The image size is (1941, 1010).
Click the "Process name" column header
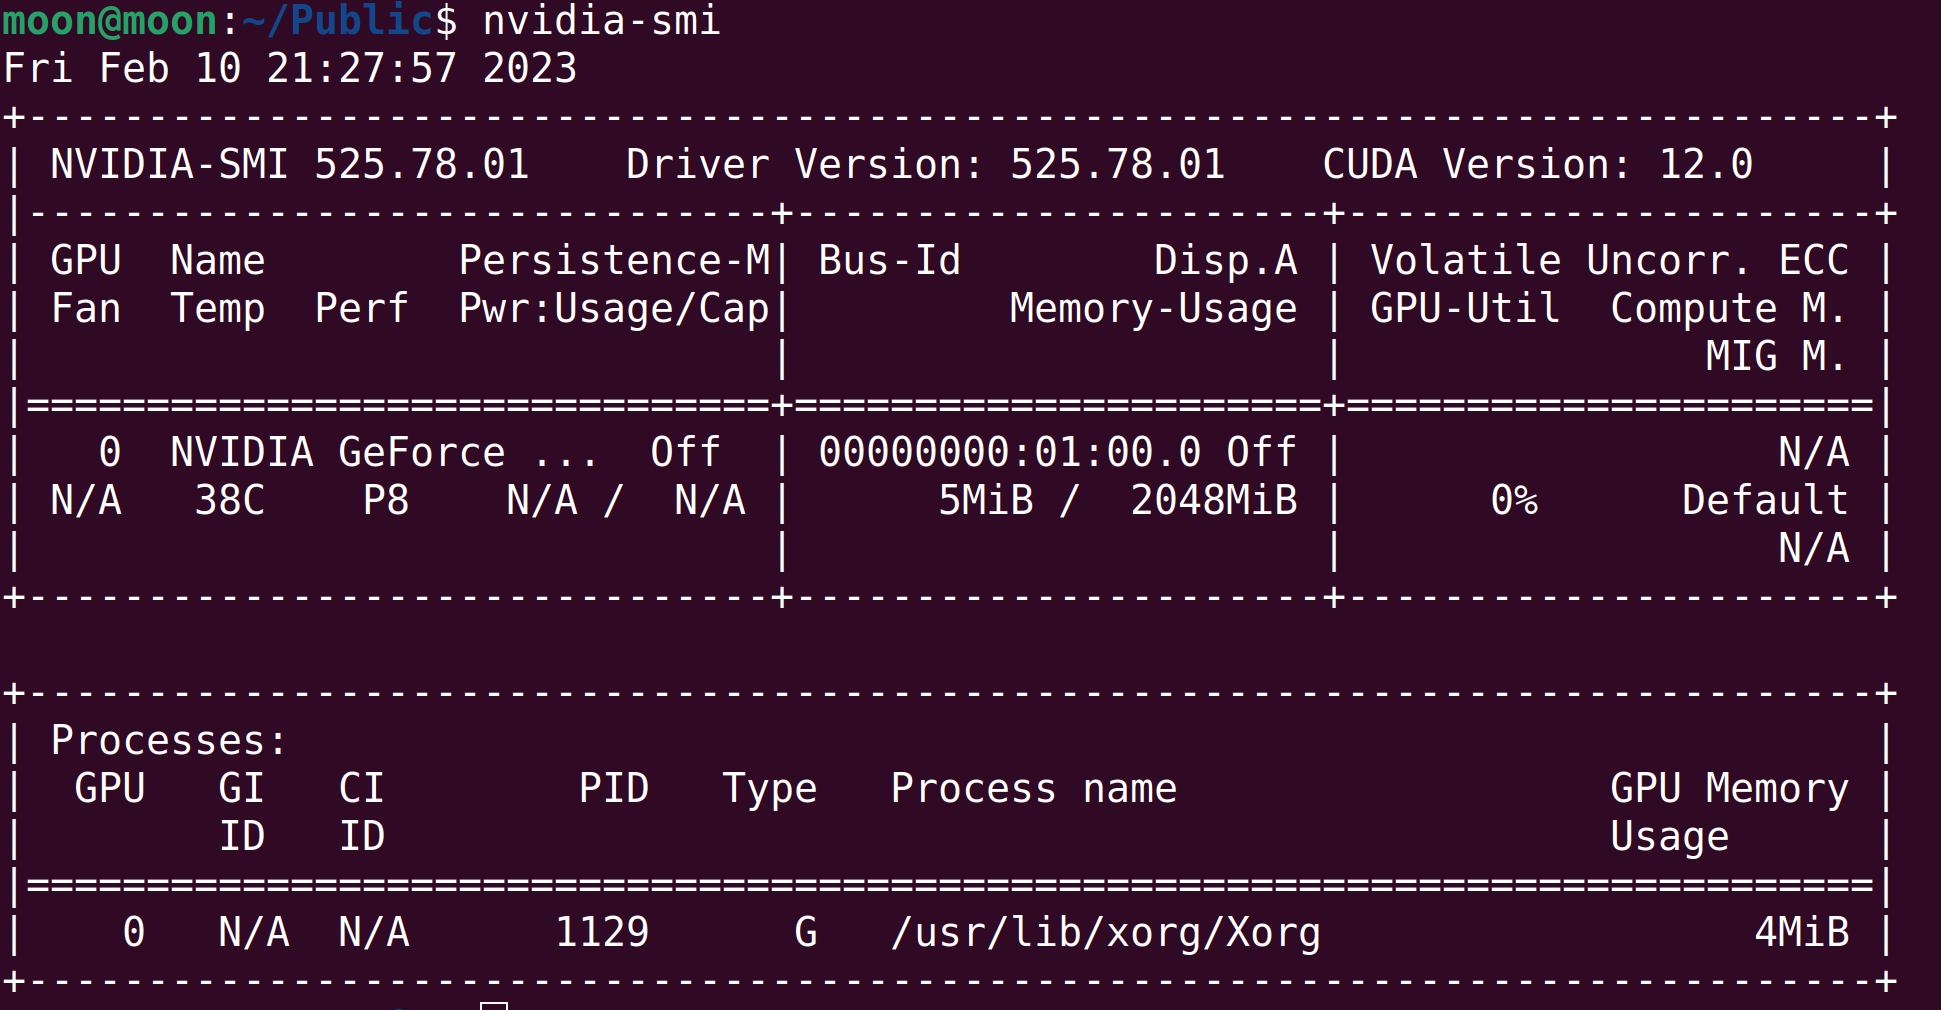click(1033, 788)
